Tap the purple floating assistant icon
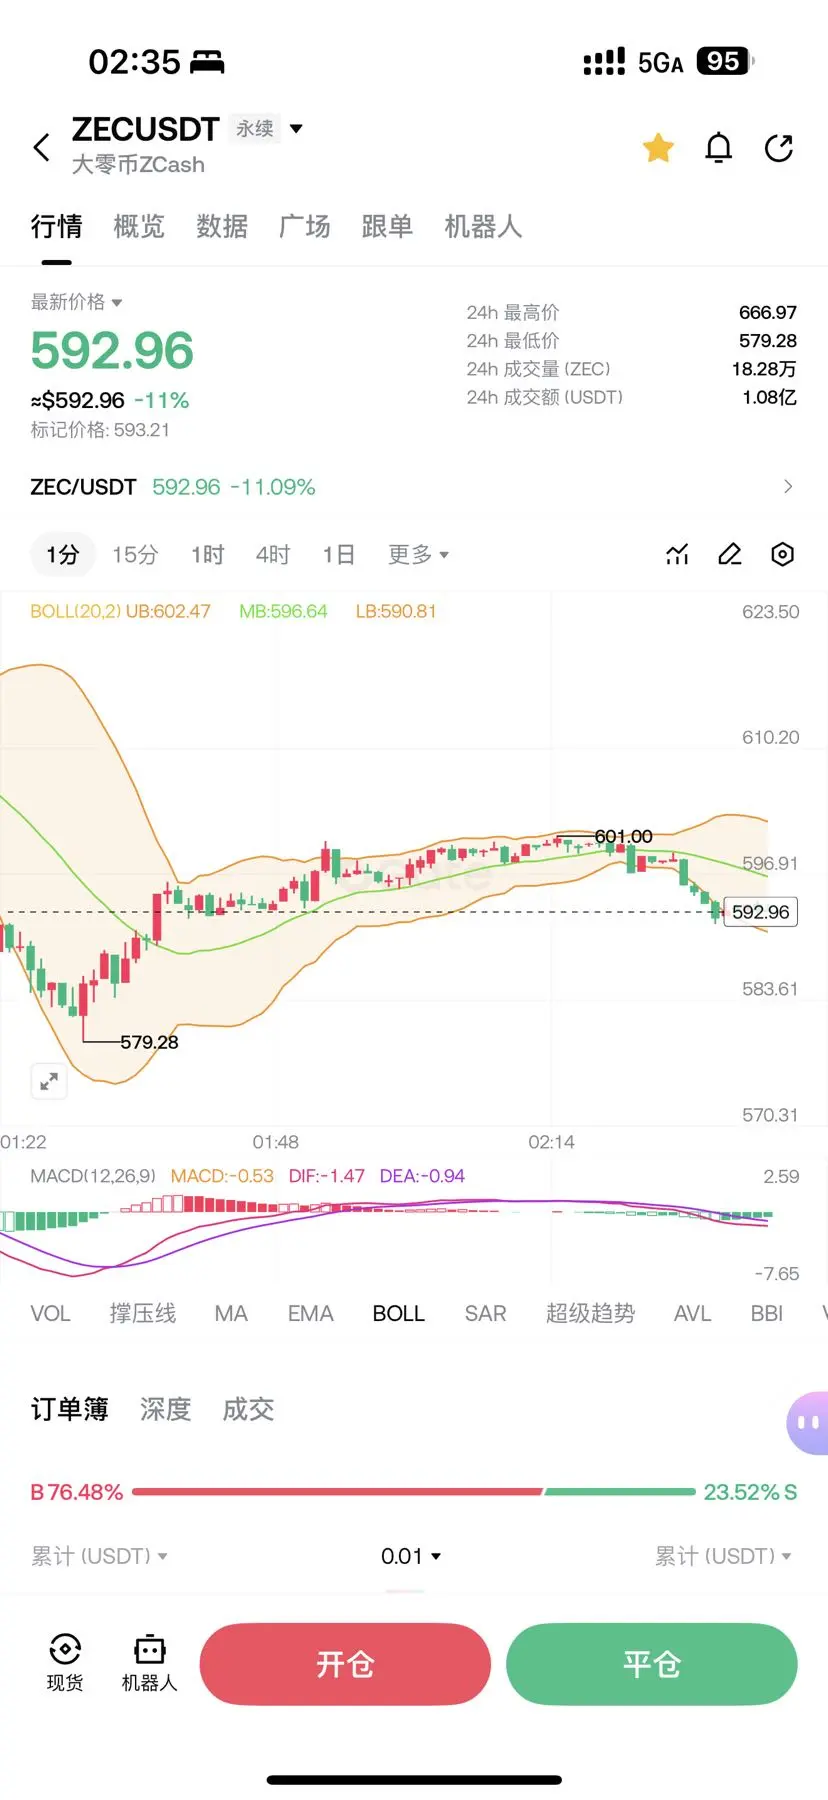The height and width of the screenshot is (1800, 828). tap(808, 1422)
